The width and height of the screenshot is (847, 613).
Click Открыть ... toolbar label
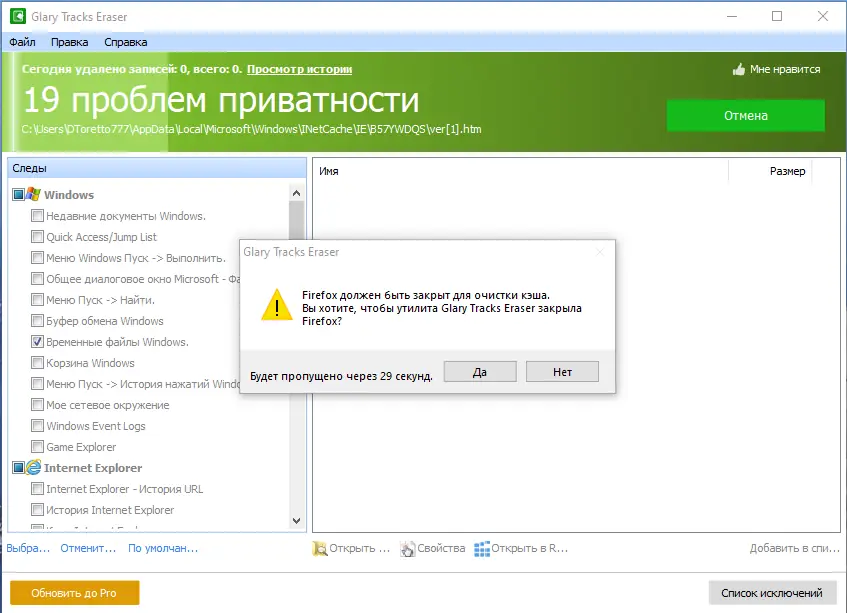360,548
